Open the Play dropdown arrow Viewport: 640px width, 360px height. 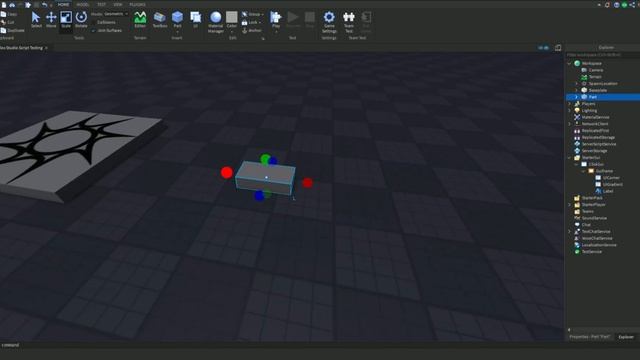276,32
